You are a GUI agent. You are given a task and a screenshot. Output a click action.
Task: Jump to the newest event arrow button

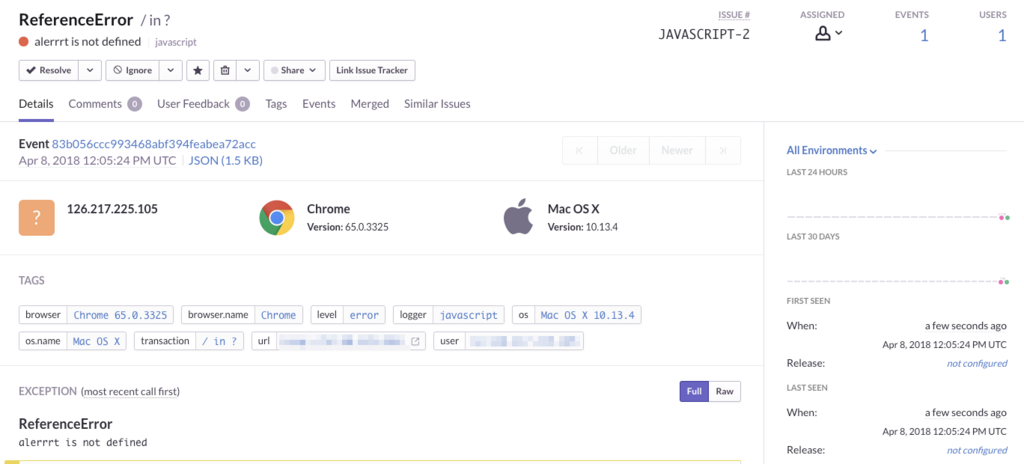coord(723,150)
